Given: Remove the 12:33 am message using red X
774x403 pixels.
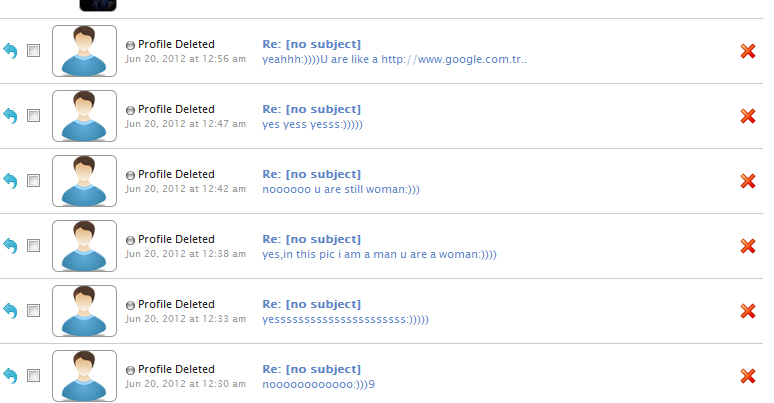Looking at the screenshot, I should (747, 311).
